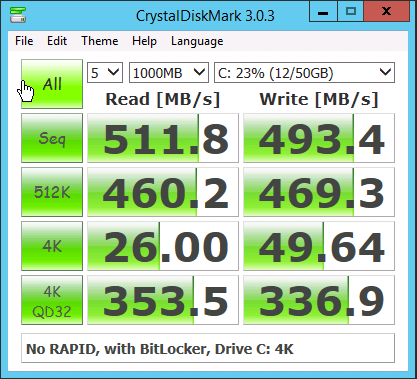Viewport: 417px width, 379px height.
Task: Start the 512K random test
Action: pos(52,192)
